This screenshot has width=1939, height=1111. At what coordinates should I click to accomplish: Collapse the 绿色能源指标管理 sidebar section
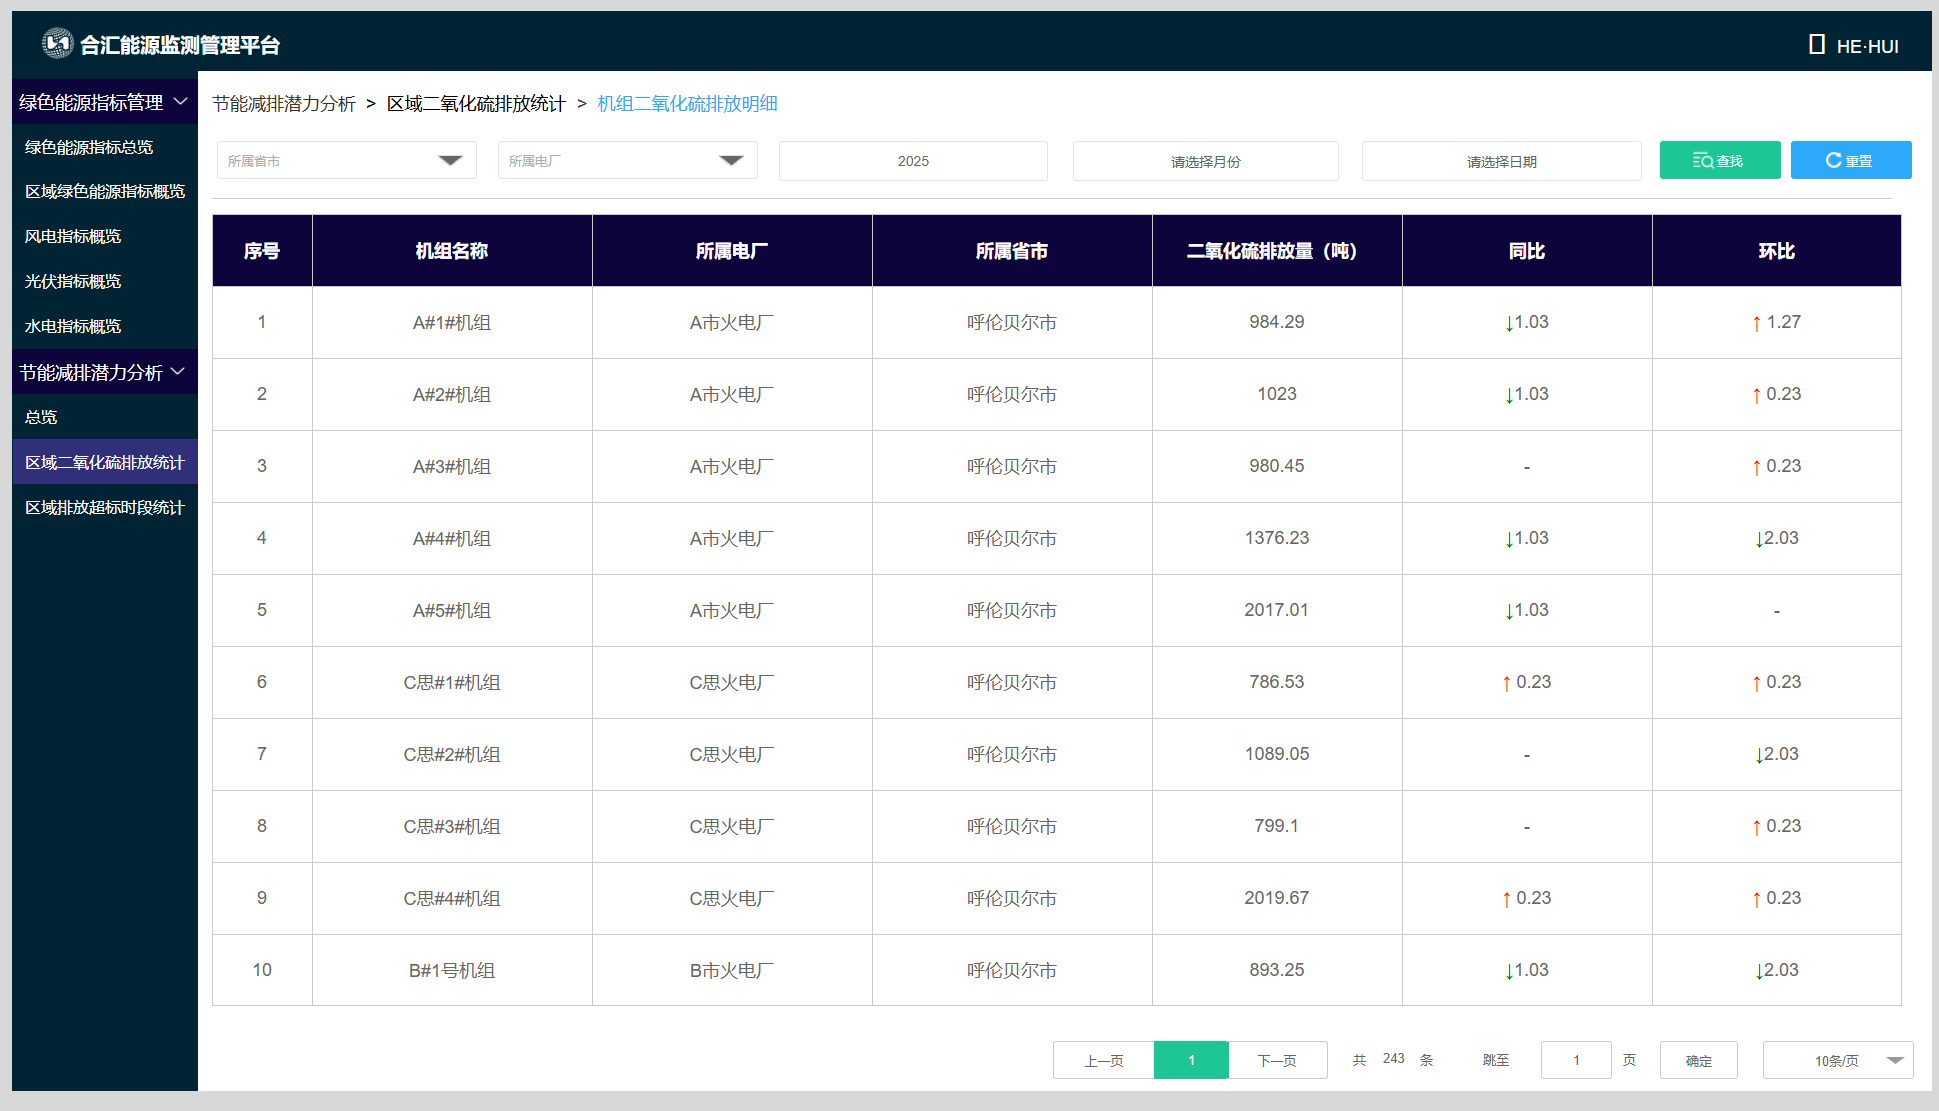click(x=181, y=102)
